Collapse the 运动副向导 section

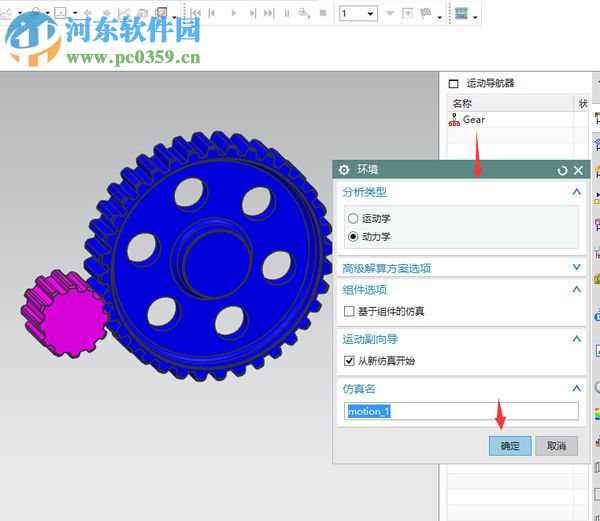(x=577, y=339)
